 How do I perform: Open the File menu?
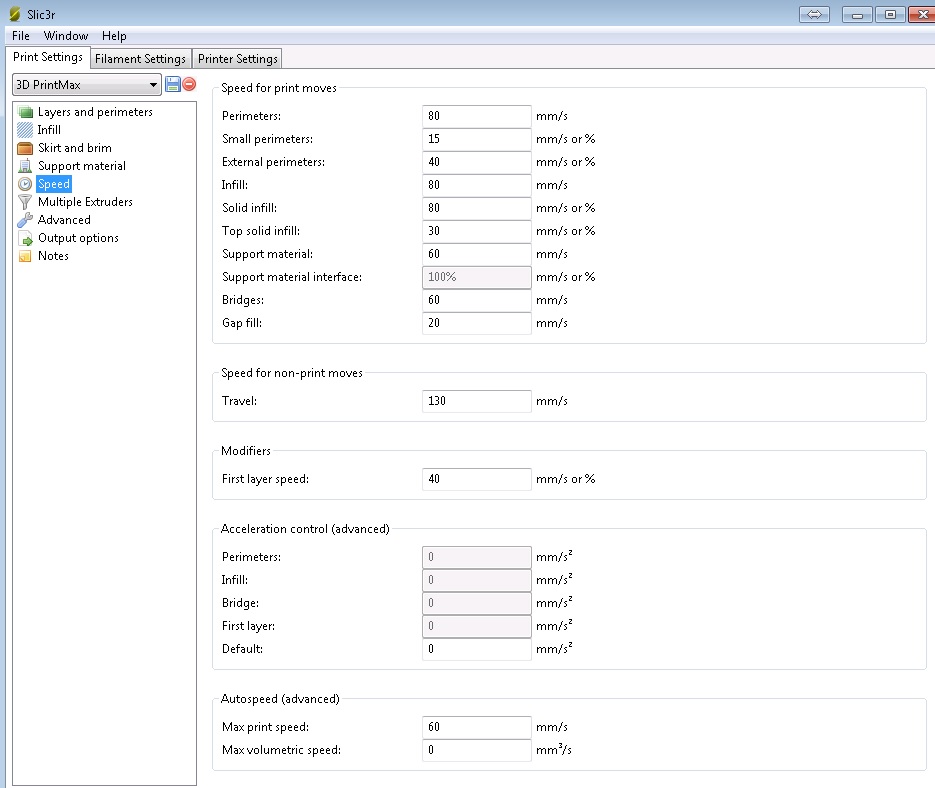pyautogui.click(x=21, y=36)
